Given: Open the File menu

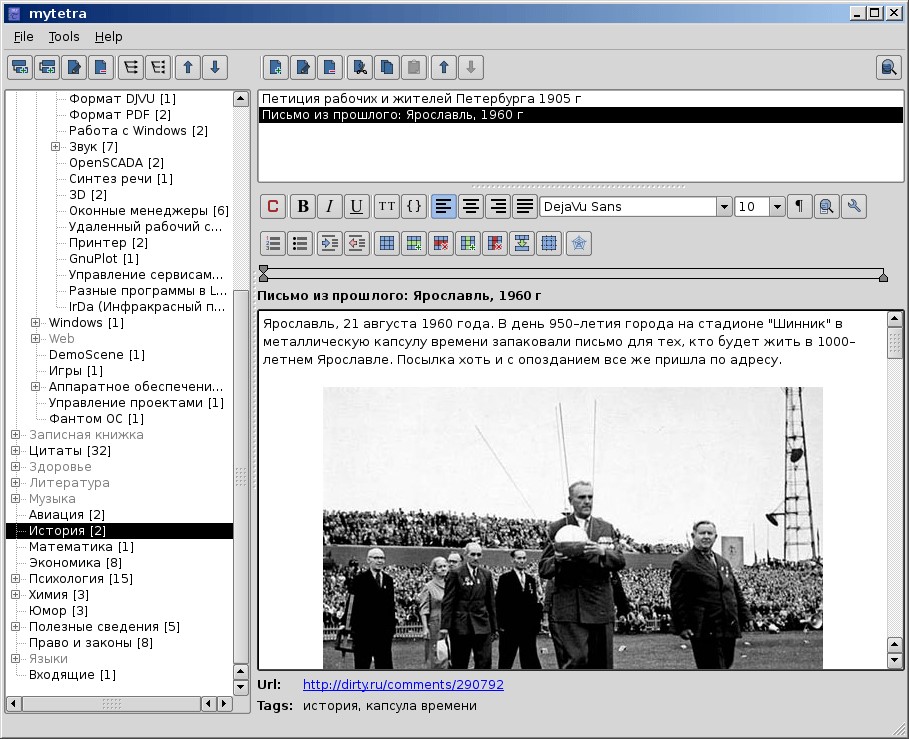Looking at the screenshot, I should pyautogui.click(x=24, y=37).
